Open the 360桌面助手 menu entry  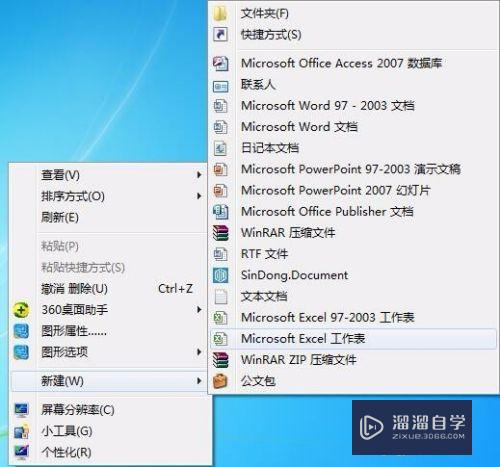coord(109,310)
